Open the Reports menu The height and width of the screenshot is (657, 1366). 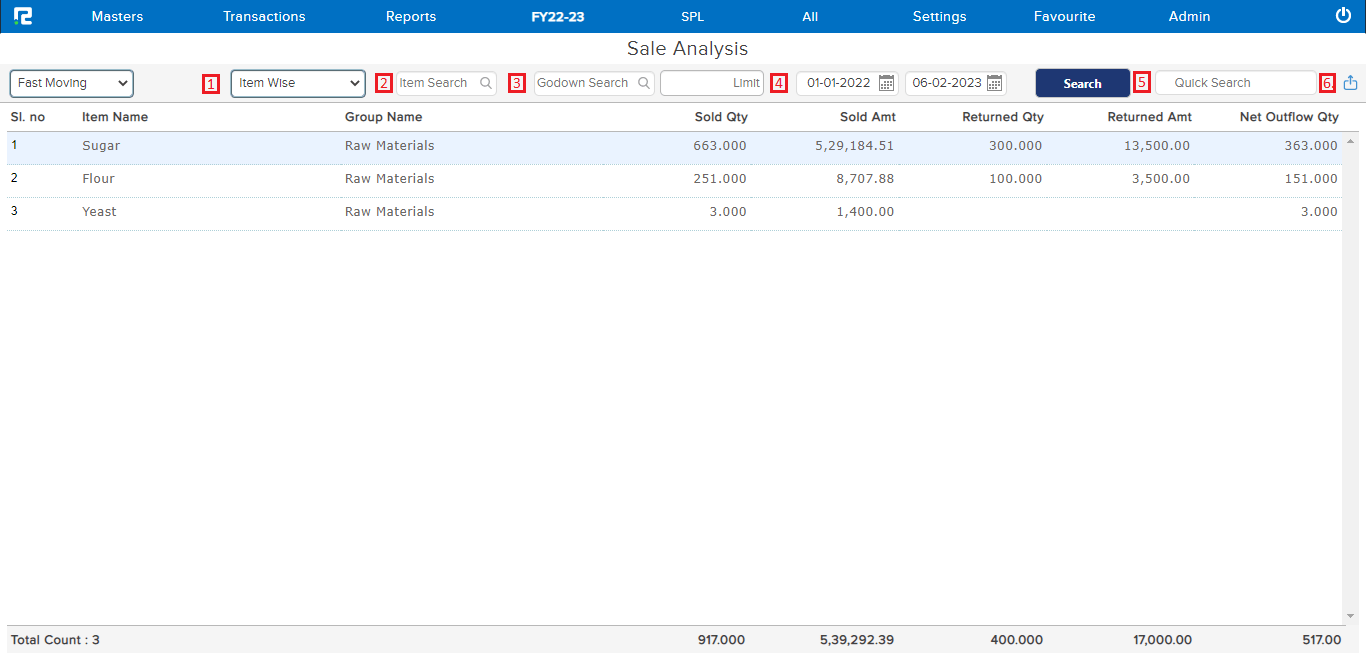coord(410,16)
